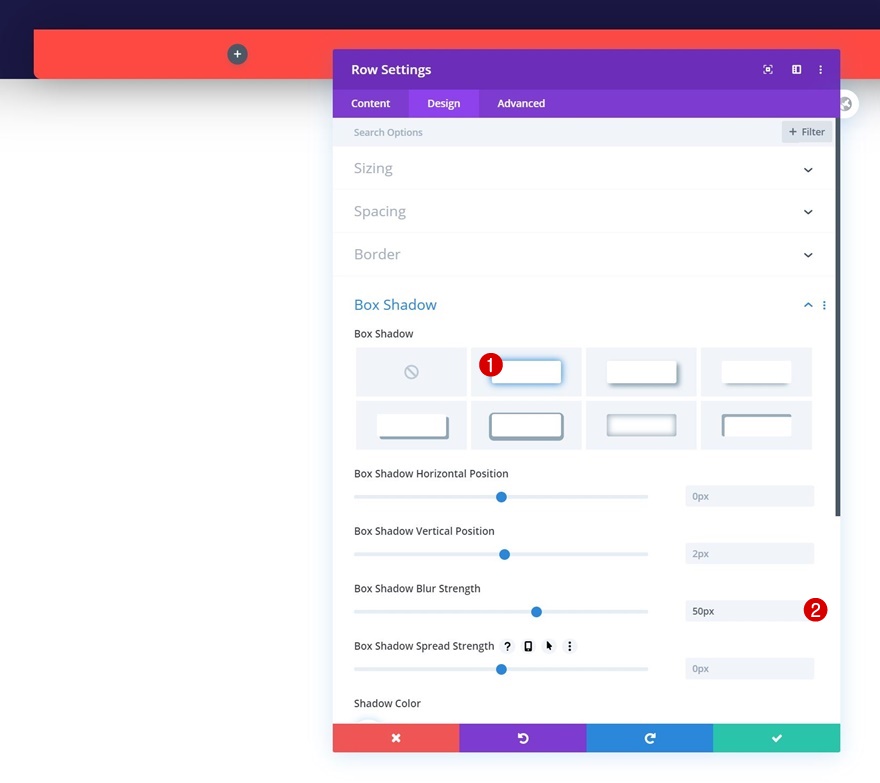Click help question mark beside Spread Strength
880x783 pixels.
(x=507, y=647)
